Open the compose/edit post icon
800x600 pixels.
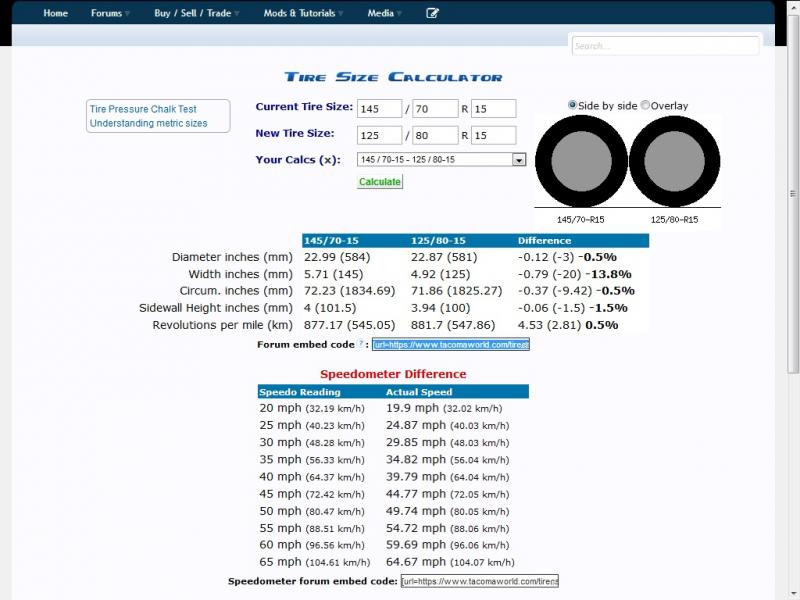click(432, 13)
